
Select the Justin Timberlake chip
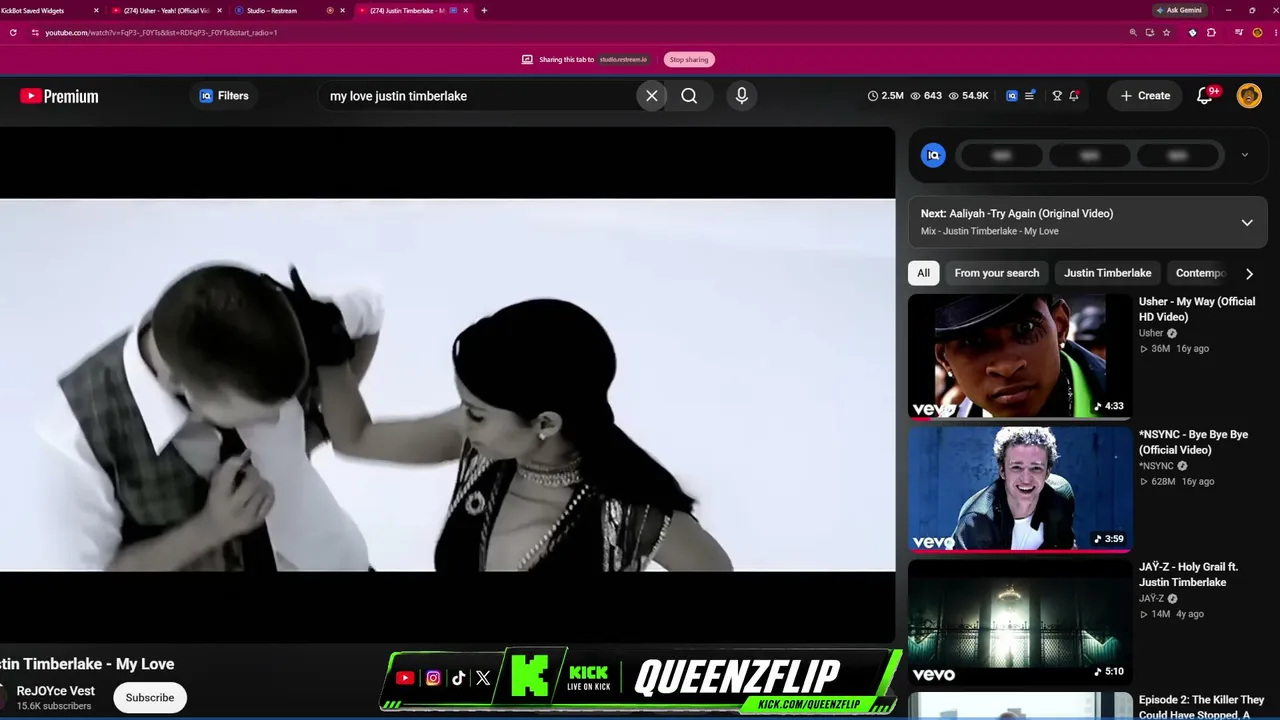tap(1107, 273)
